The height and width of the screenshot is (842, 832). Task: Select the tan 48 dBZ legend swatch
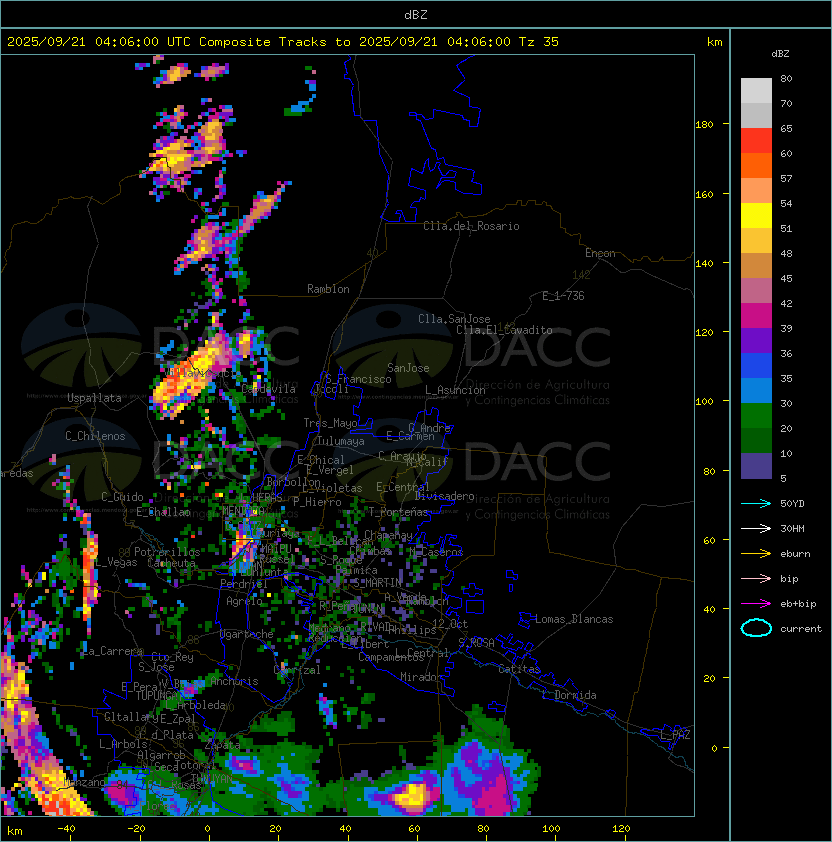coord(756,266)
